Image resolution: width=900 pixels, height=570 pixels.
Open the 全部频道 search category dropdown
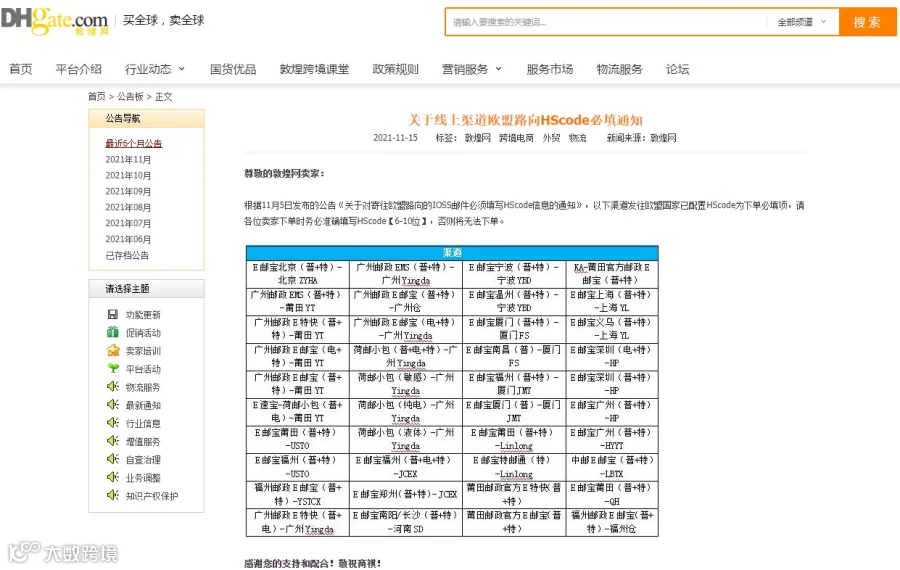[802, 22]
